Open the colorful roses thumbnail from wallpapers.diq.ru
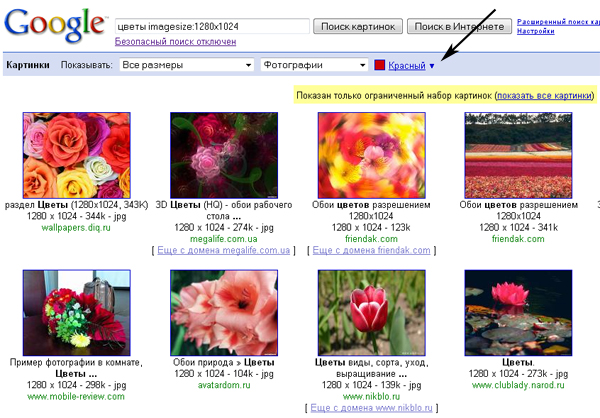 point(77,155)
